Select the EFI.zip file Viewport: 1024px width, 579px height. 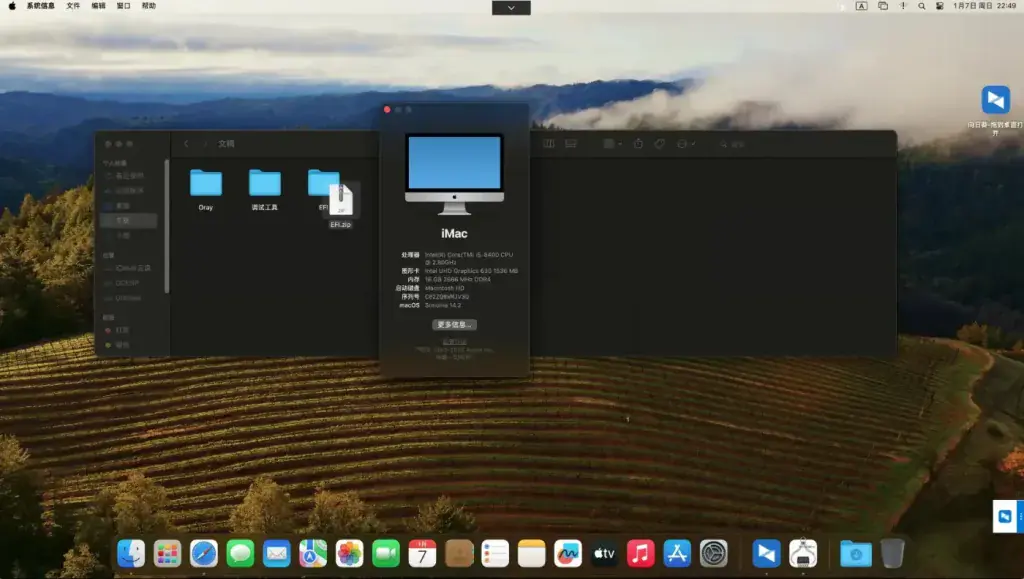point(341,205)
